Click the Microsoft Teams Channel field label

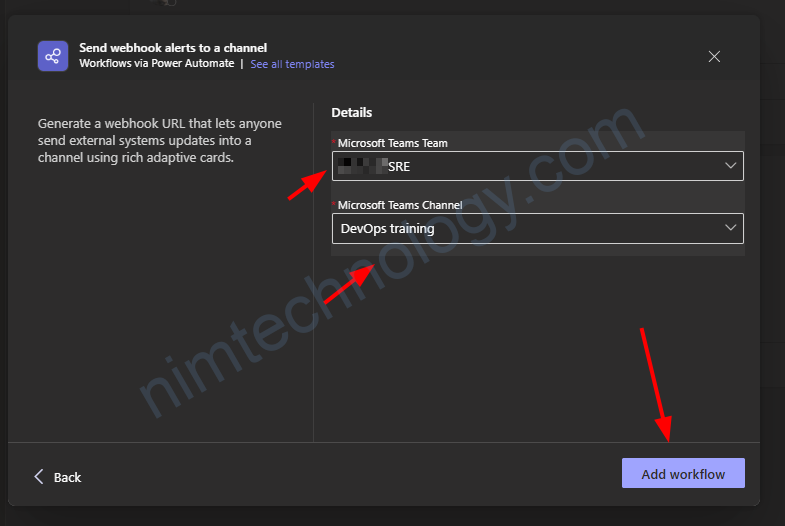pyautogui.click(x=400, y=205)
